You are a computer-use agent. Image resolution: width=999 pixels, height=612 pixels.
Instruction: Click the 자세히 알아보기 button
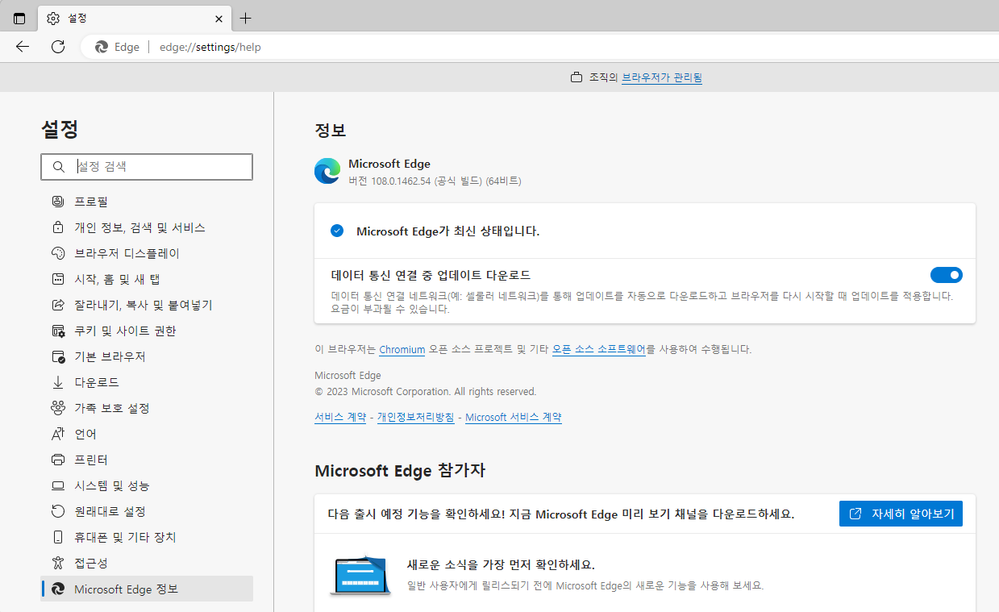point(900,514)
